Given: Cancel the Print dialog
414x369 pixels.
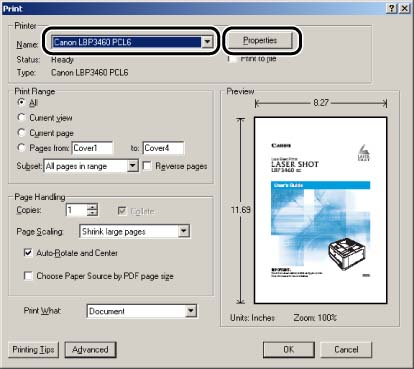Looking at the screenshot, I should click(346, 350).
